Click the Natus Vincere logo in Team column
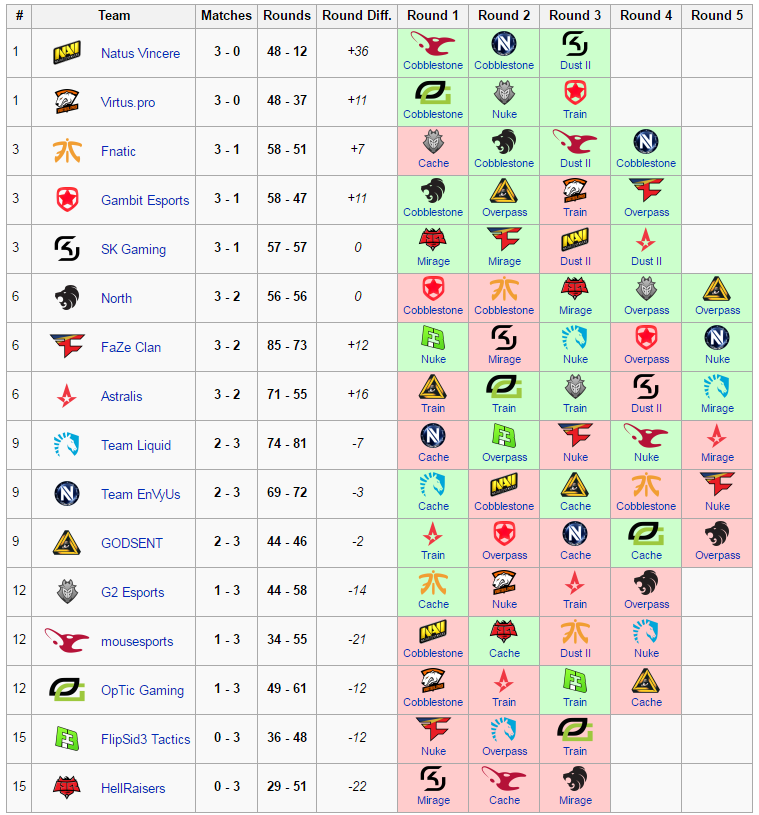 pos(67,53)
